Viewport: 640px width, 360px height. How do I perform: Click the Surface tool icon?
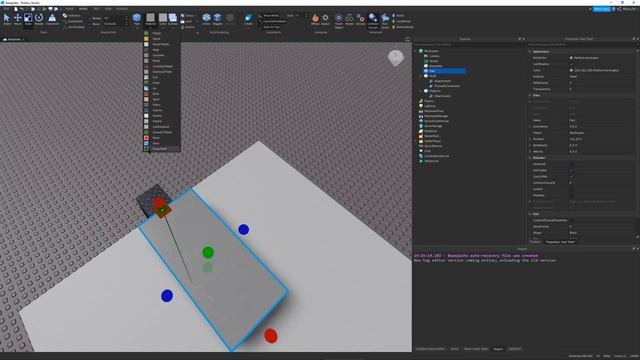[x=173, y=19]
